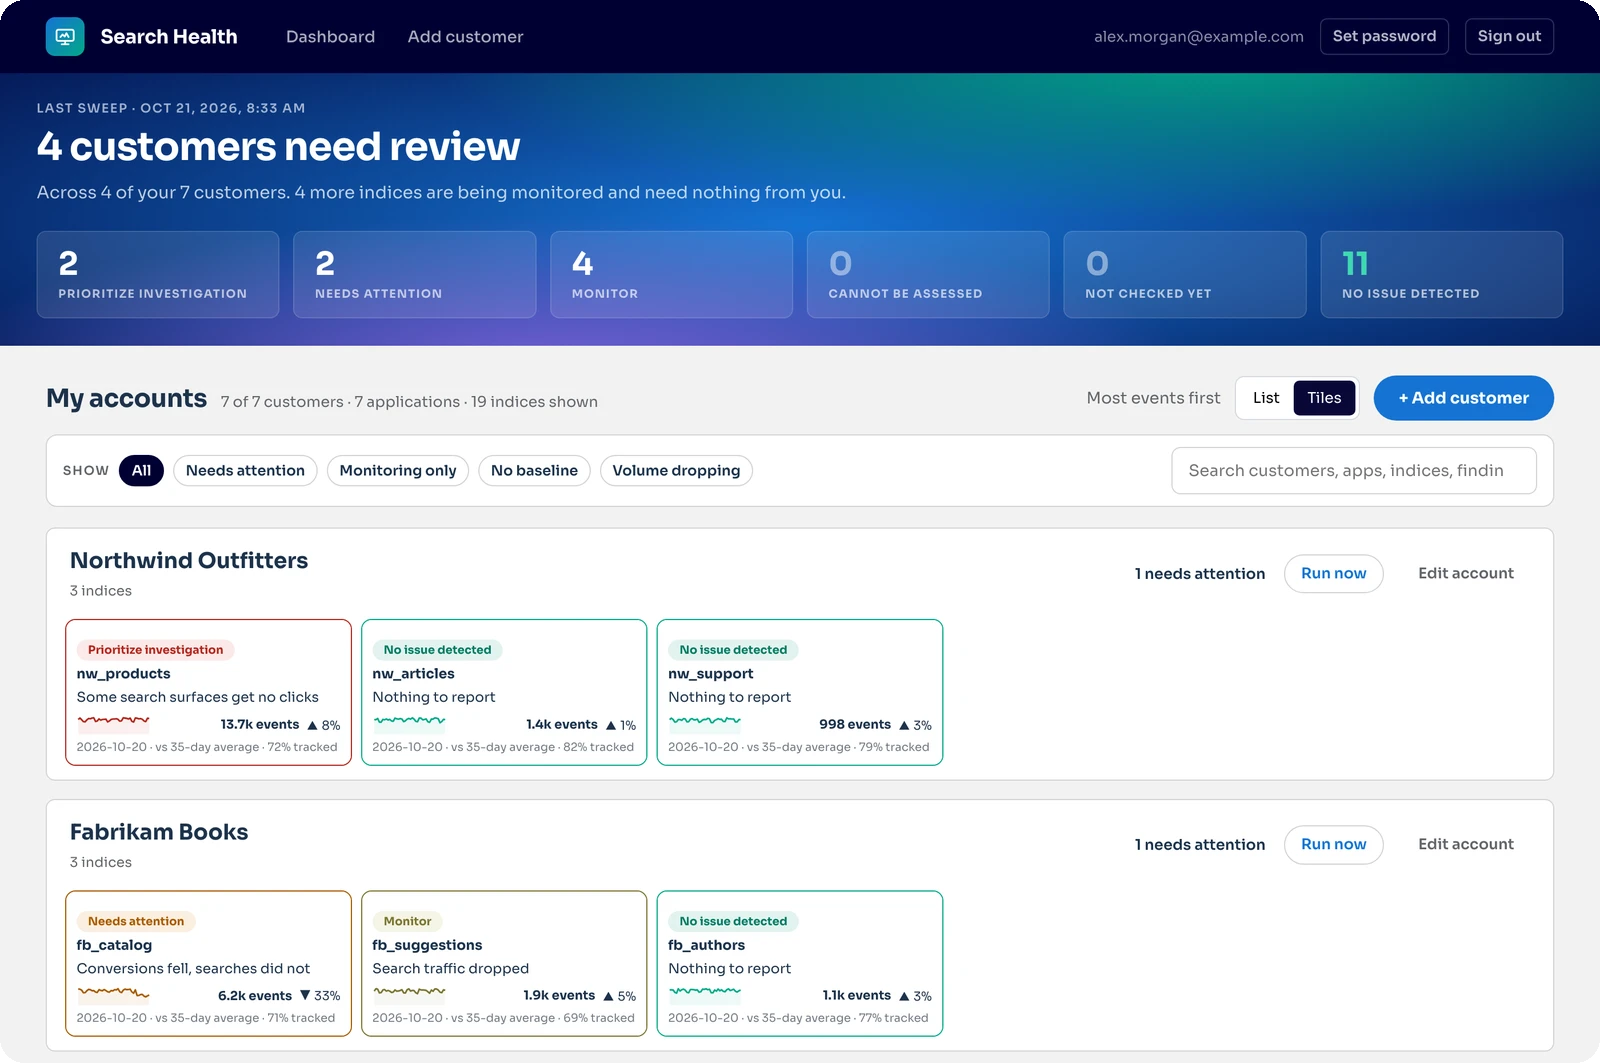1600x1063 pixels.
Task: Open Add customer in top navigation
Action: (x=465, y=37)
